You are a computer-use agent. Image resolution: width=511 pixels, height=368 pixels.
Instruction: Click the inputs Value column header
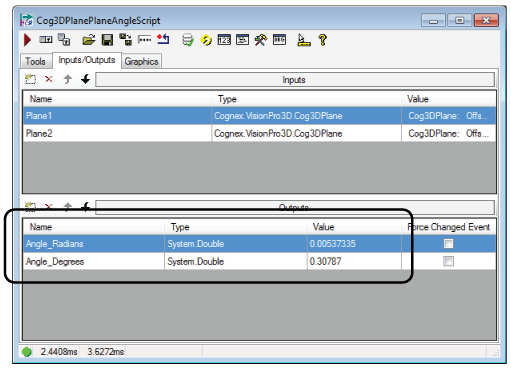[449, 99]
